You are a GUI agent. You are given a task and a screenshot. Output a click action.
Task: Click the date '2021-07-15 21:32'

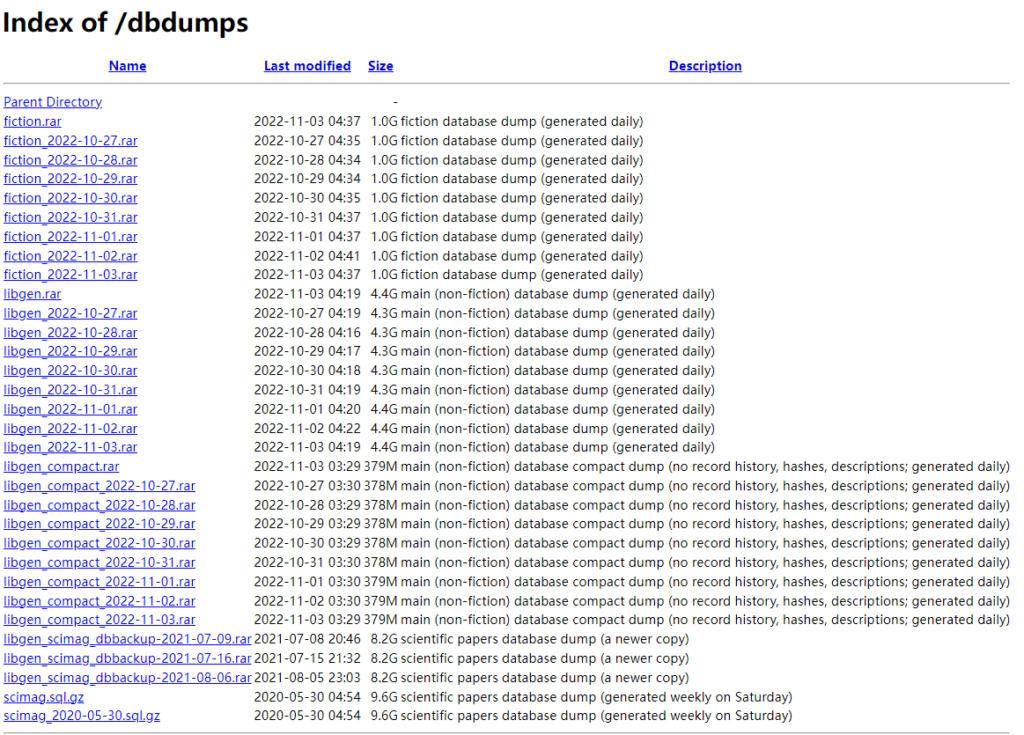tap(307, 659)
